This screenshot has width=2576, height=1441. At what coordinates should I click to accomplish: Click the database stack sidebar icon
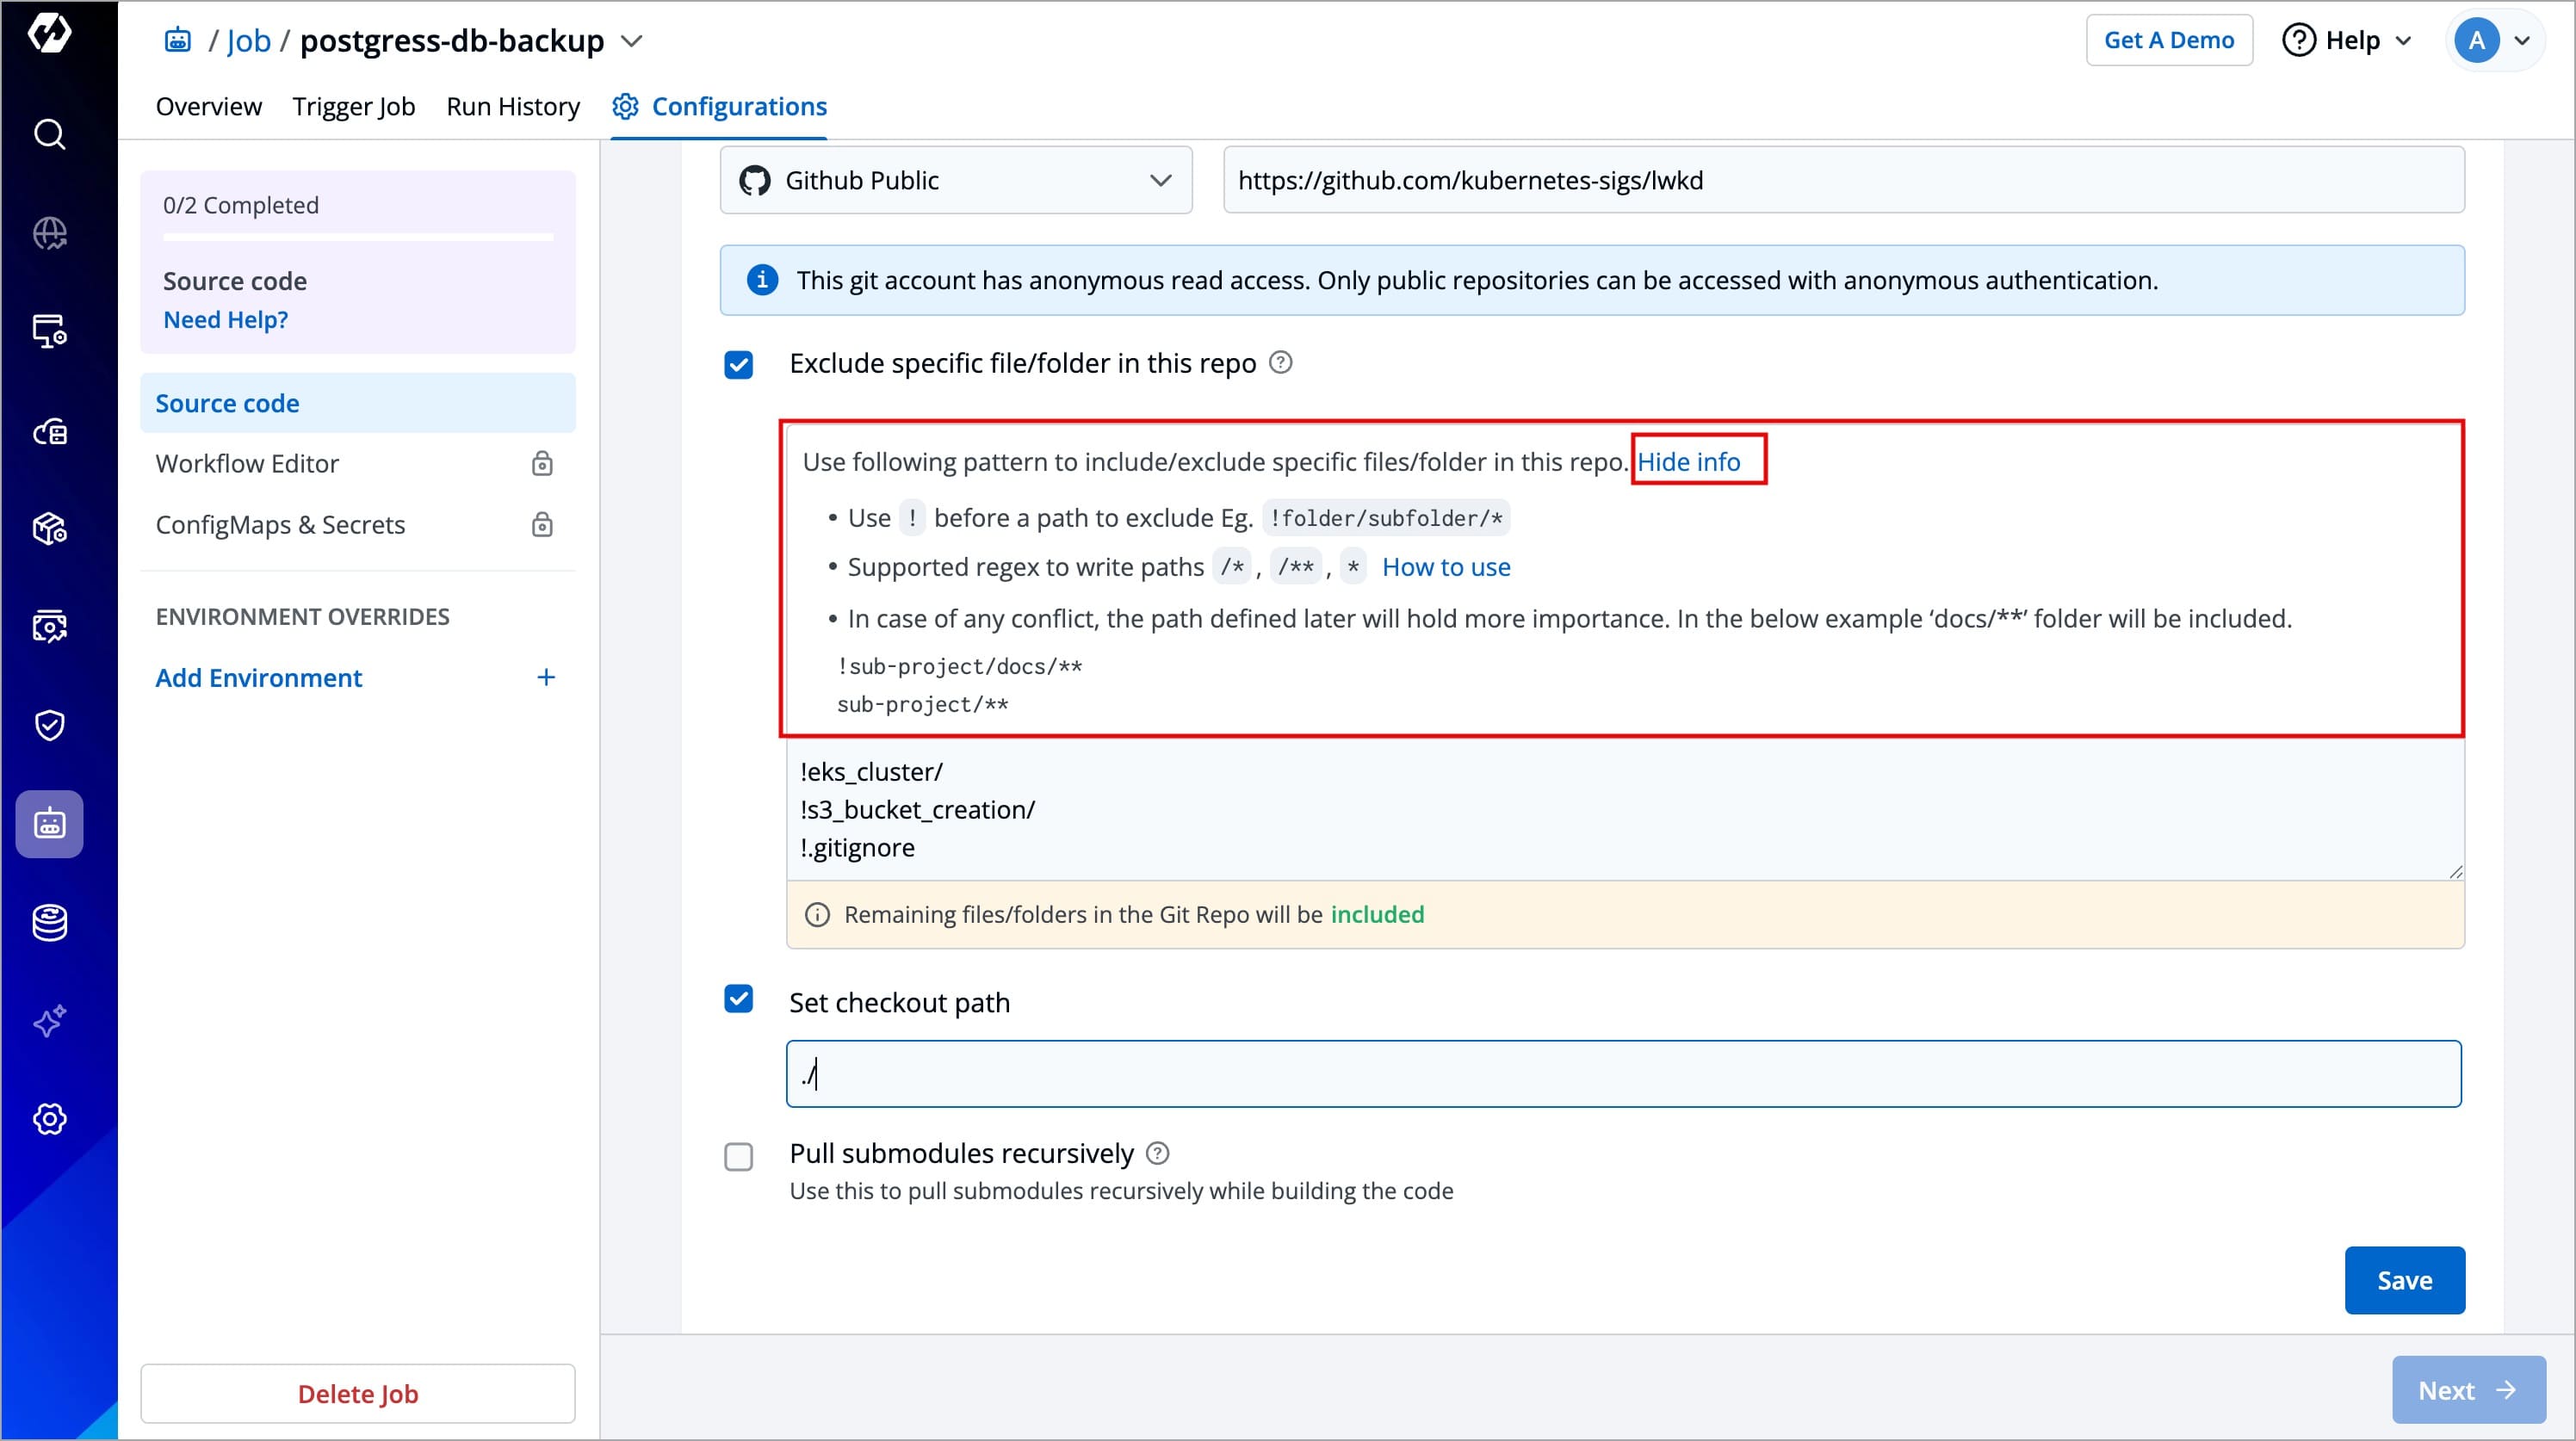(49, 922)
